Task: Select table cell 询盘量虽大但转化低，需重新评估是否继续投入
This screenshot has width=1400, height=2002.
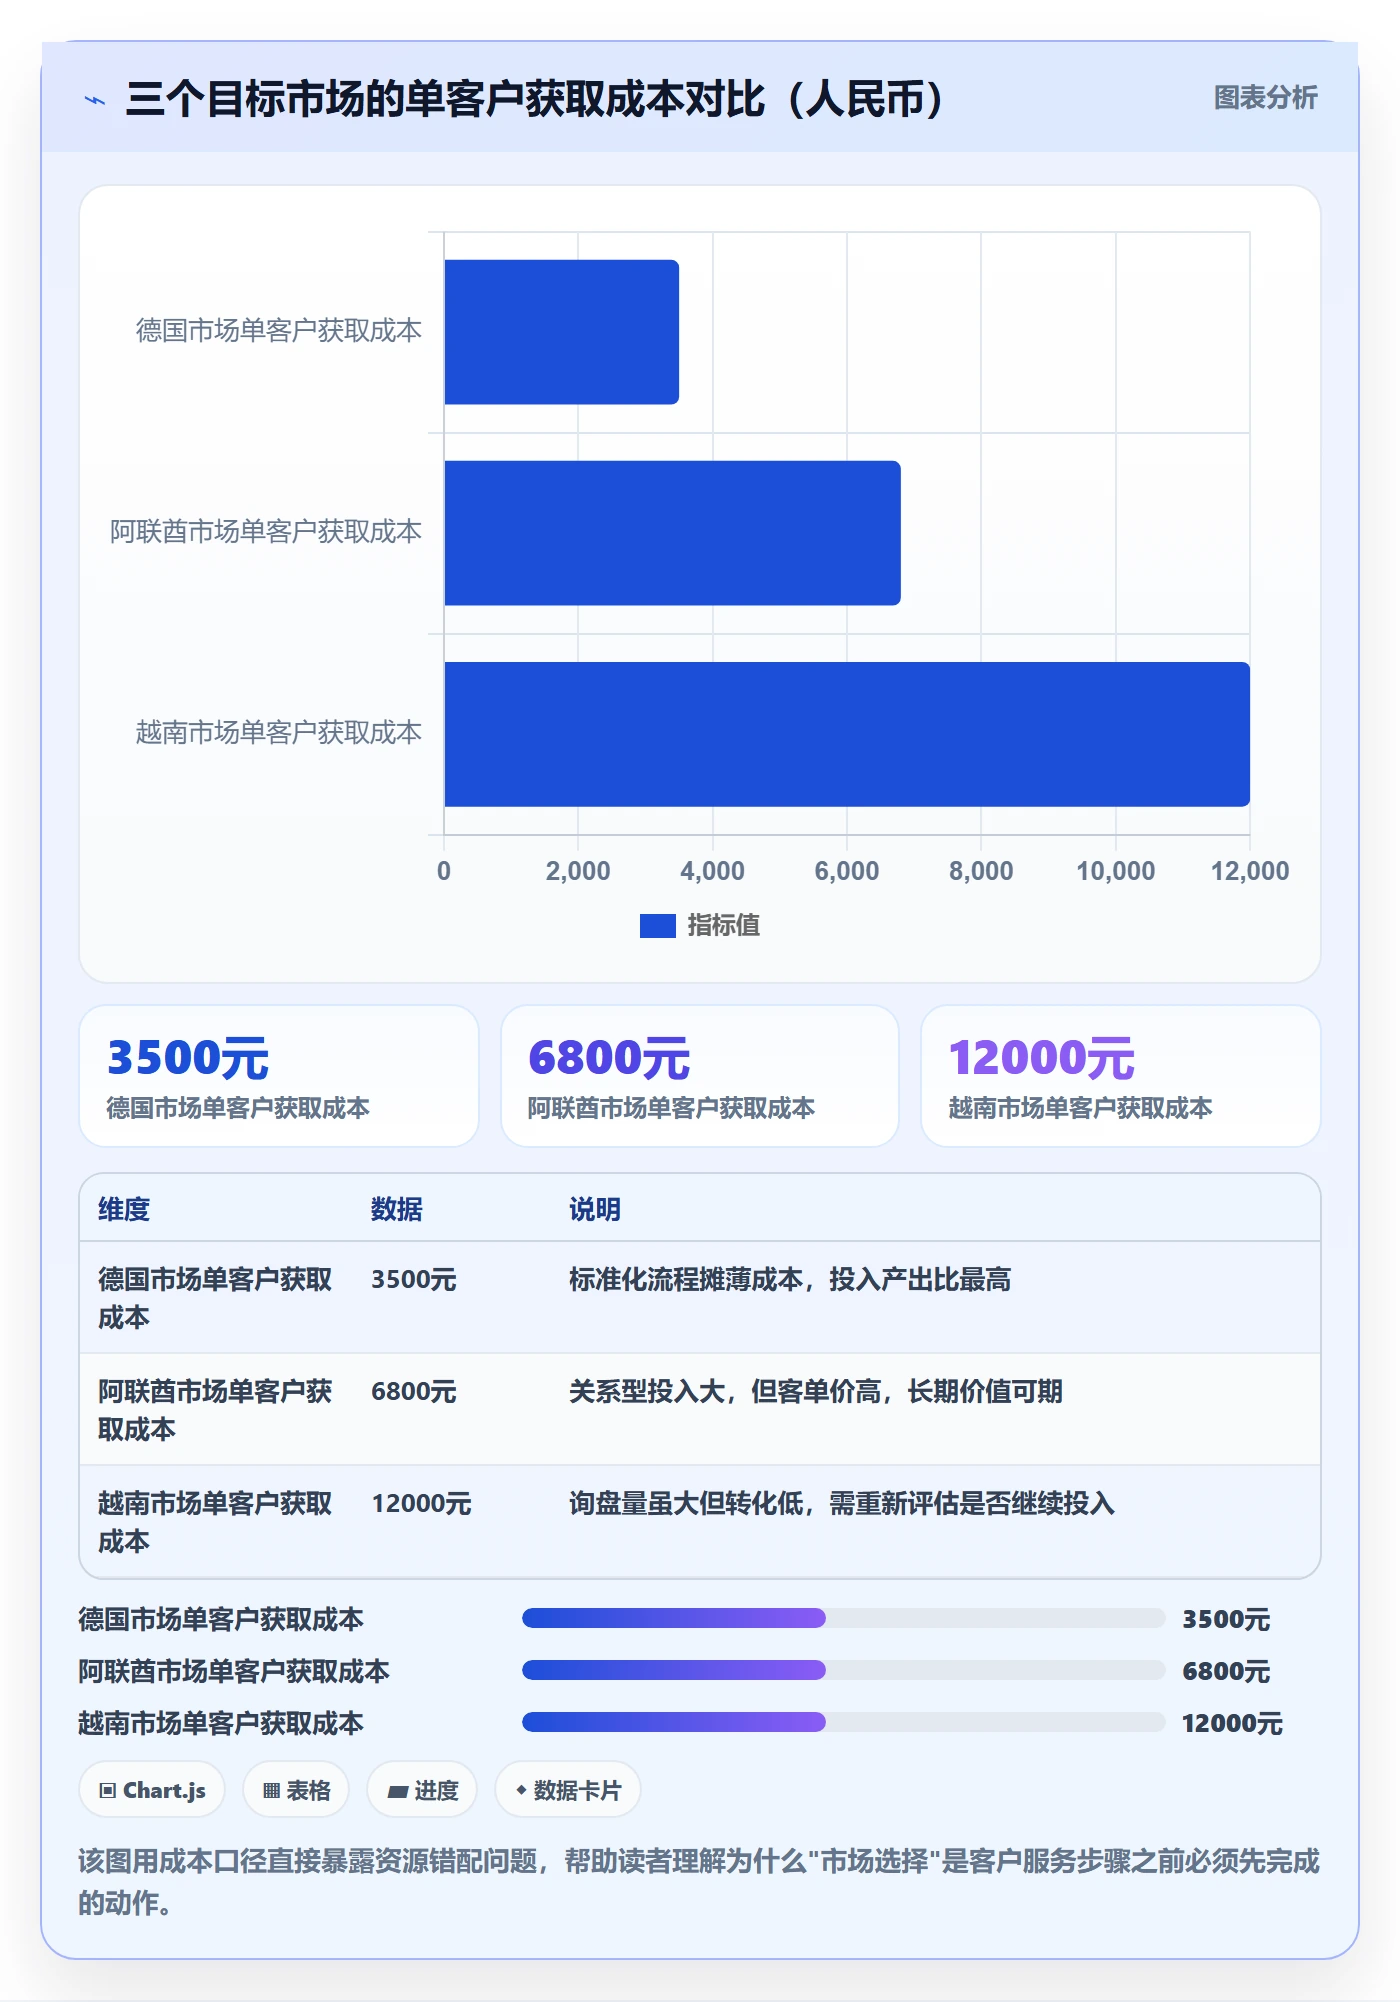Action: pyautogui.click(x=842, y=1503)
